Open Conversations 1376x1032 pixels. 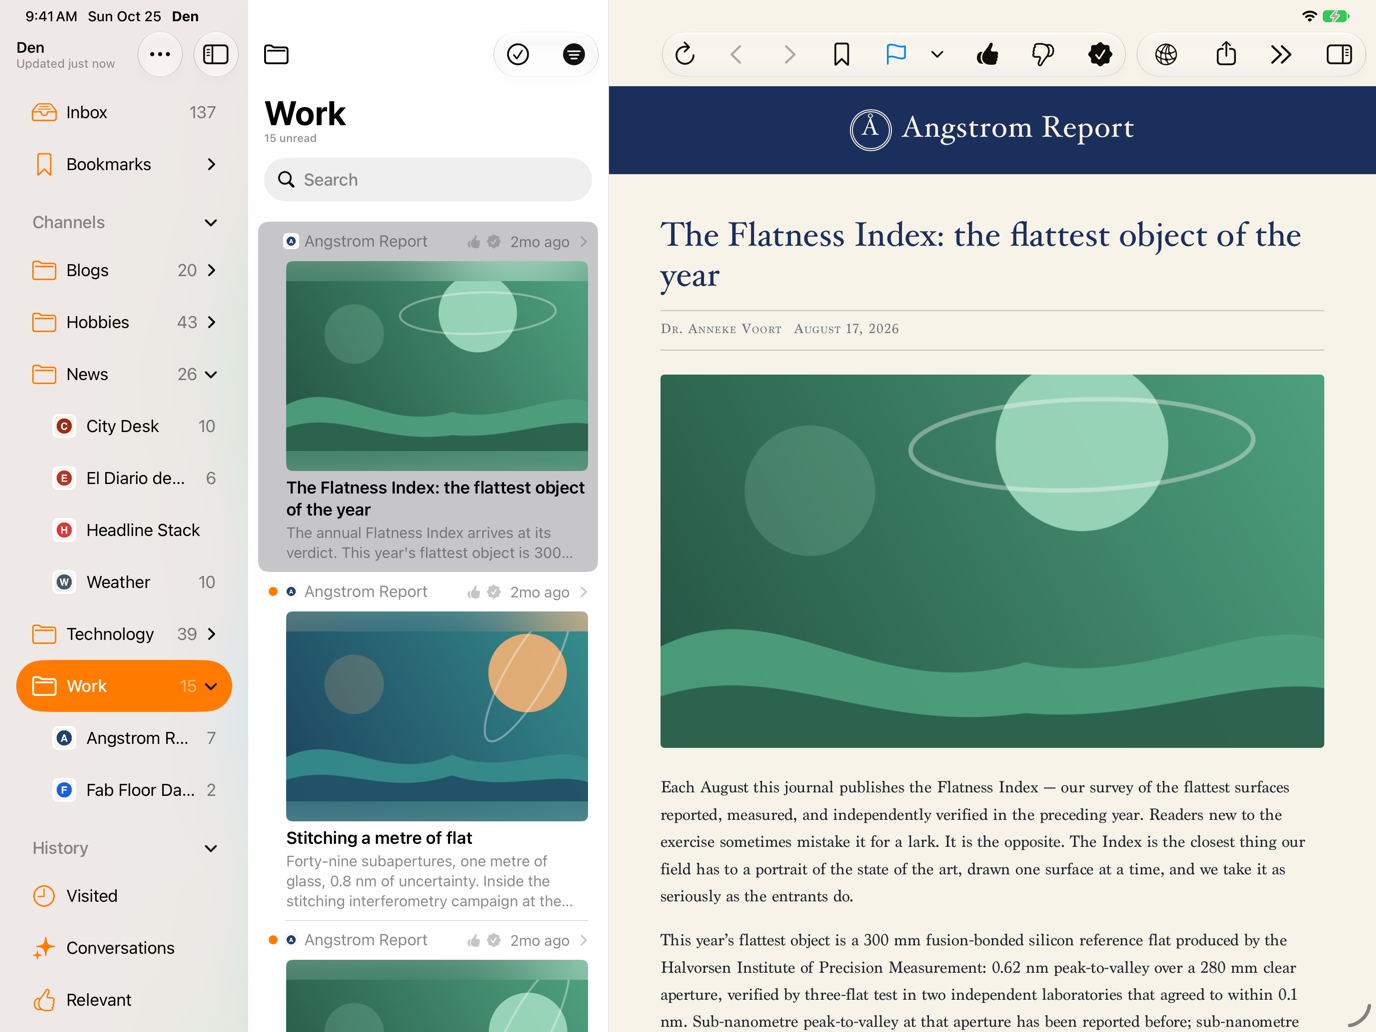click(124, 948)
